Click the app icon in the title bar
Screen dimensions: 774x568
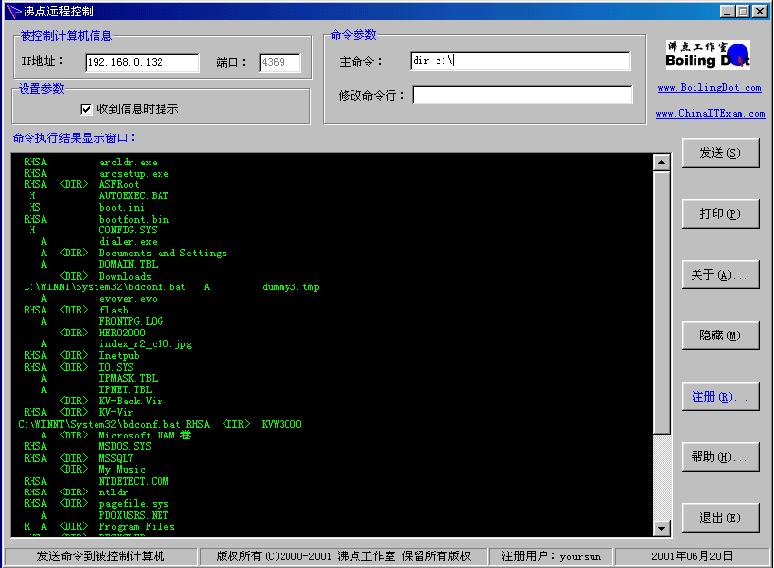point(14,11)
